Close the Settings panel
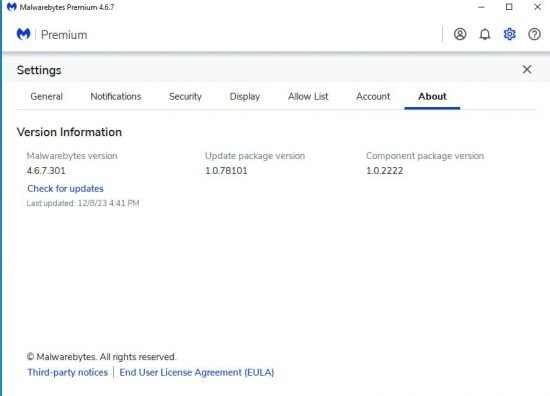 tap(527, 69)
